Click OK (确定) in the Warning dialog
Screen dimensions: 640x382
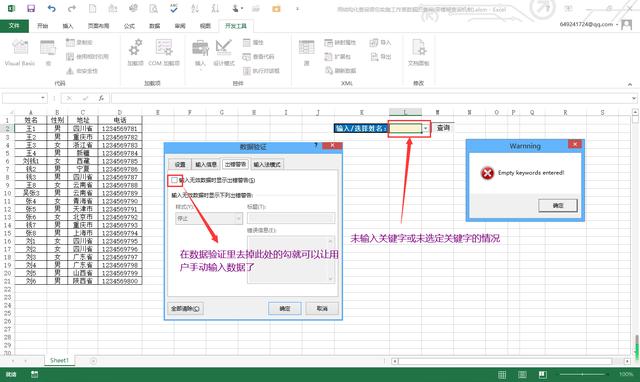tap(558, 205)
